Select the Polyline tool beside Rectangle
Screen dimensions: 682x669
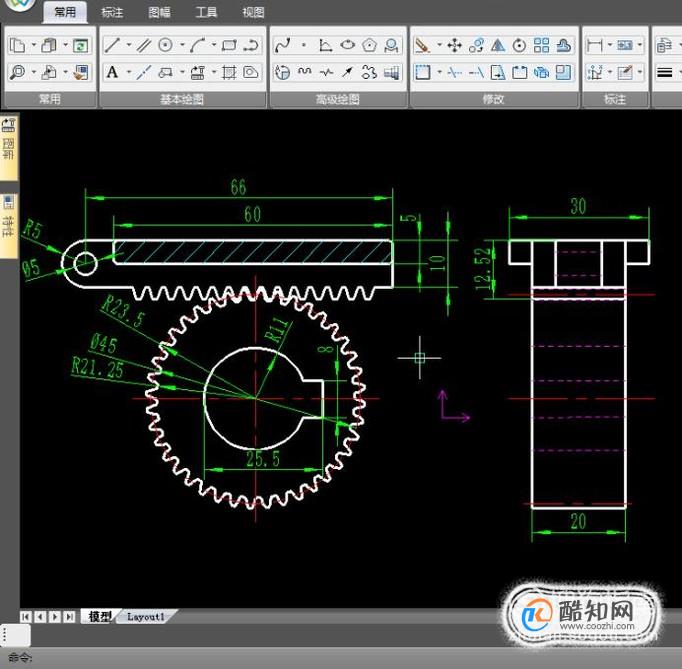[x=251, y=45]
